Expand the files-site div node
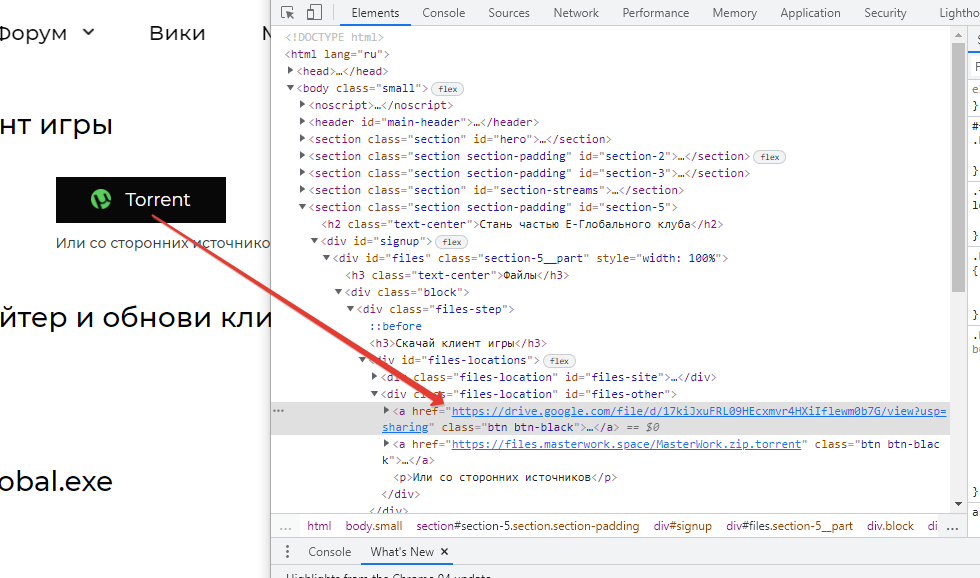 [374, 376]
